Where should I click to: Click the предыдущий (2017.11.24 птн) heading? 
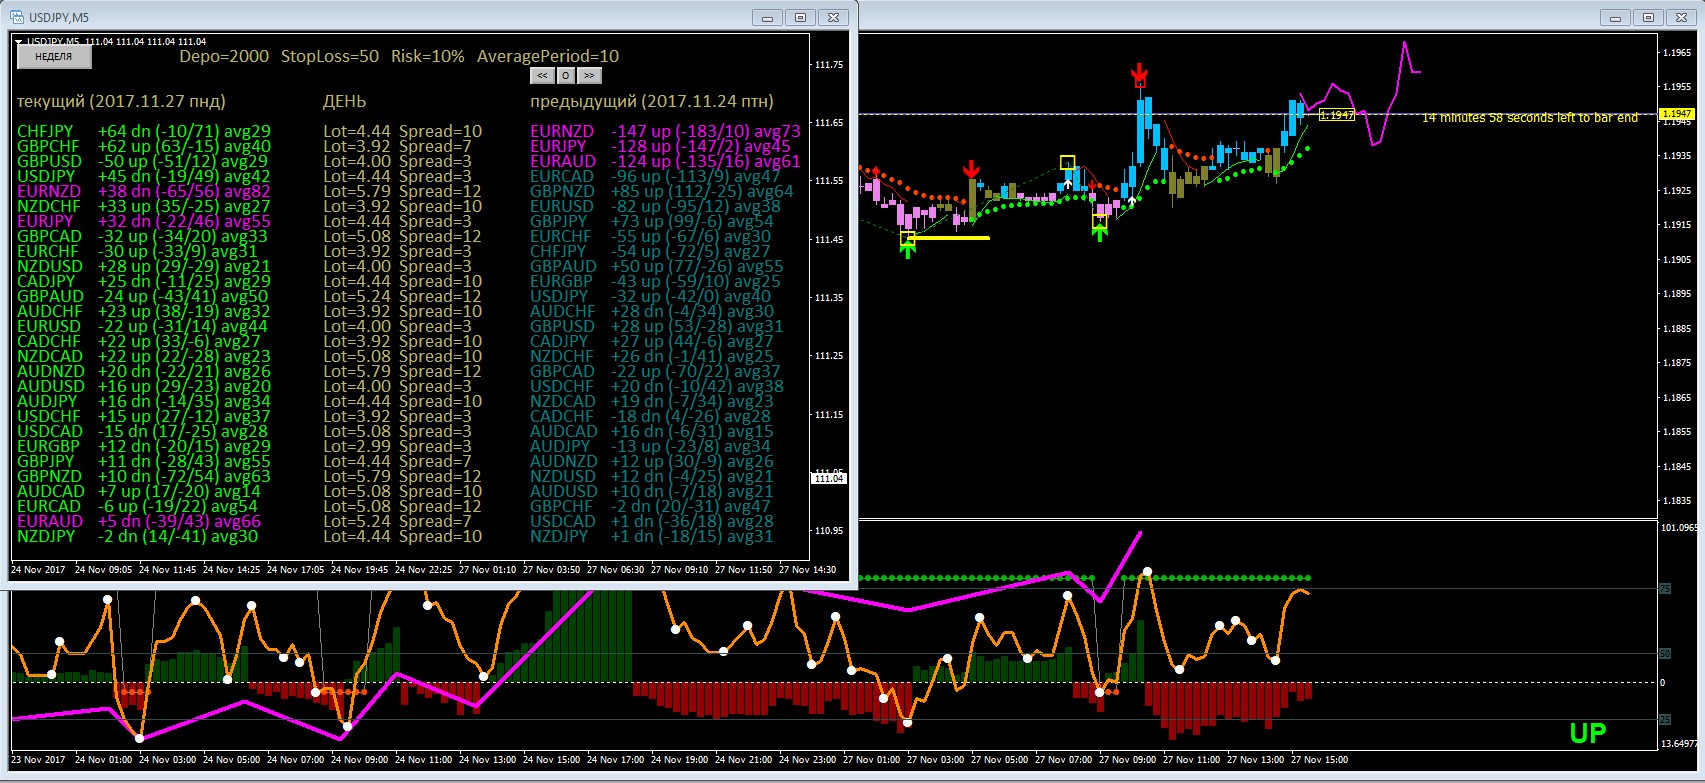coord(652,102)
